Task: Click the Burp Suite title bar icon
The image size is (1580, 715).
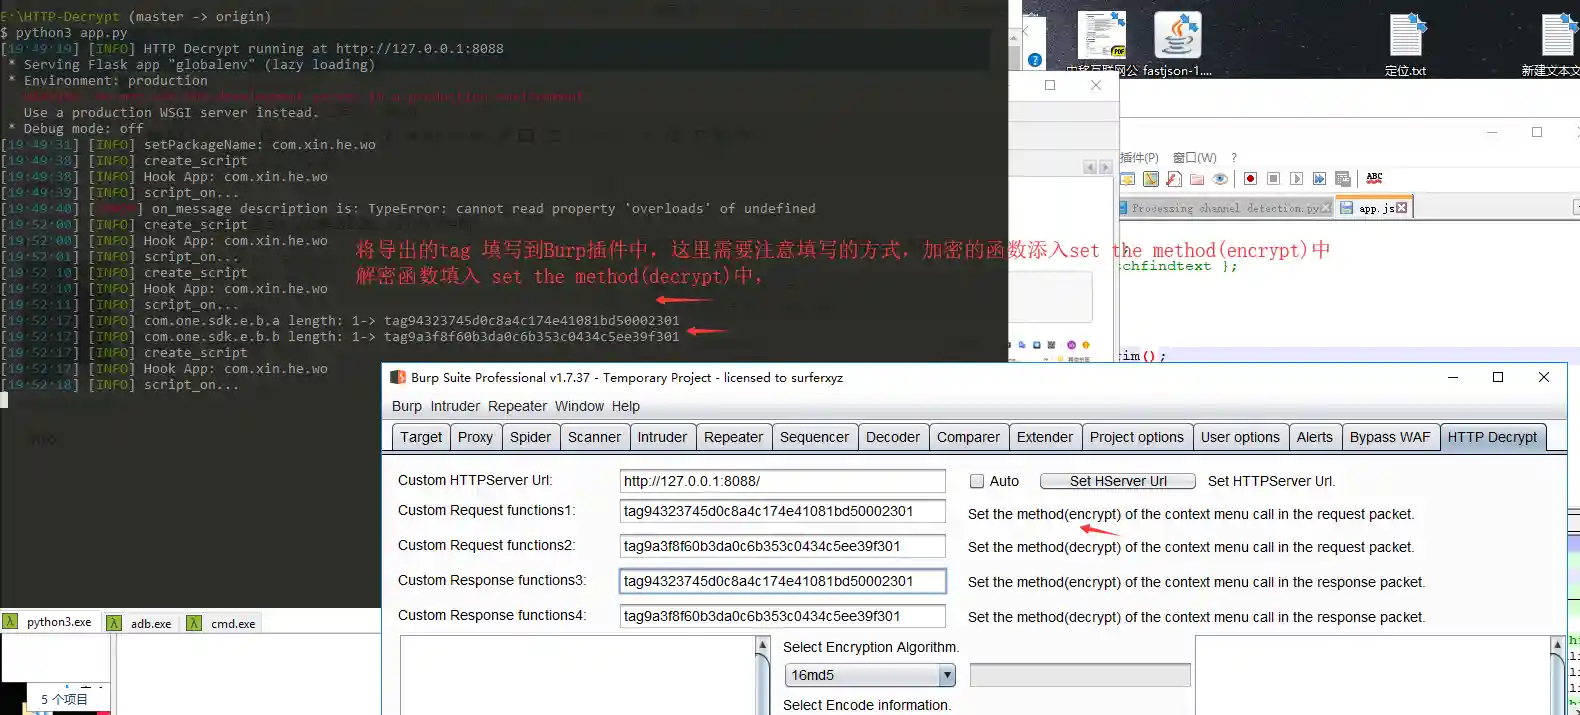Action: point(397,377)
